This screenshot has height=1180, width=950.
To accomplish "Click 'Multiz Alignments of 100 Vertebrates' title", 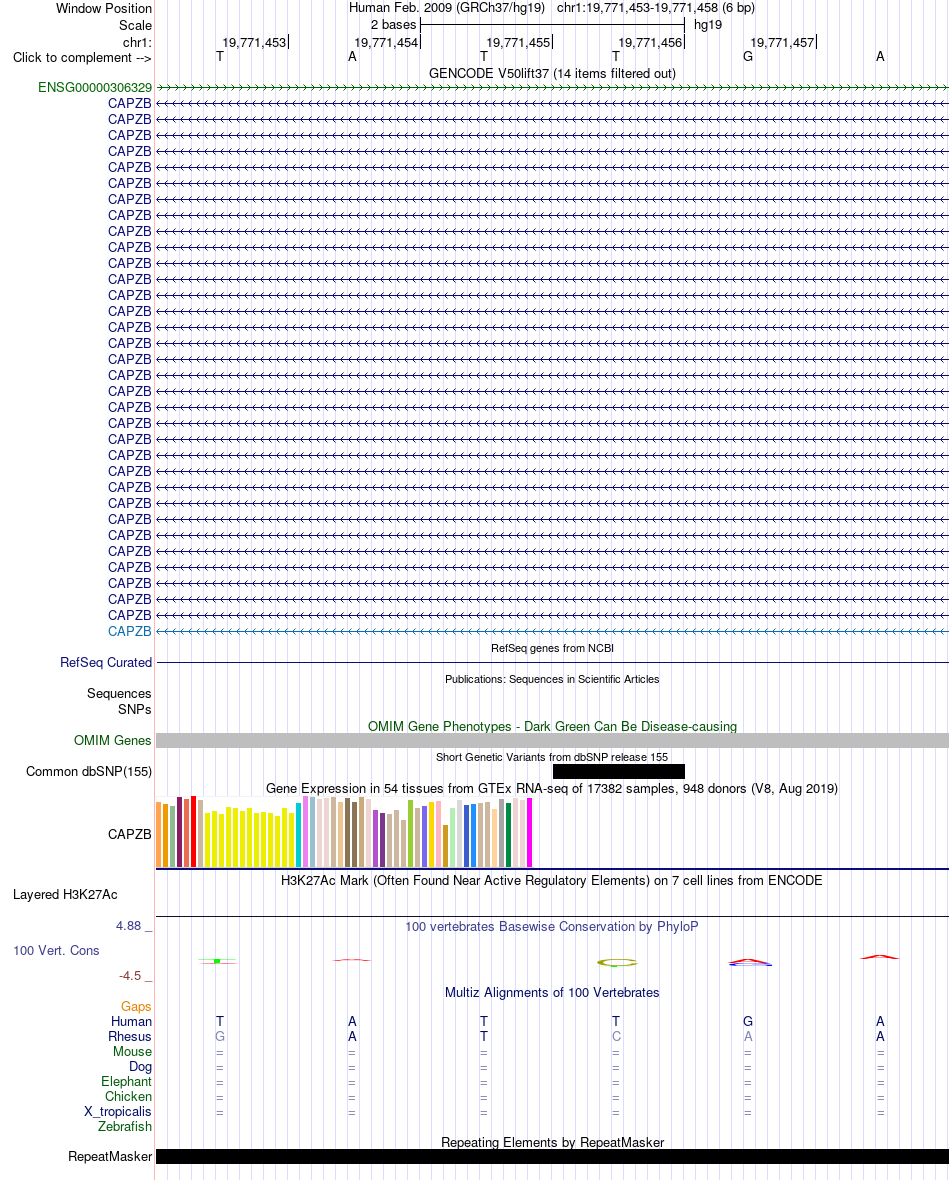I will click(552, 993).
